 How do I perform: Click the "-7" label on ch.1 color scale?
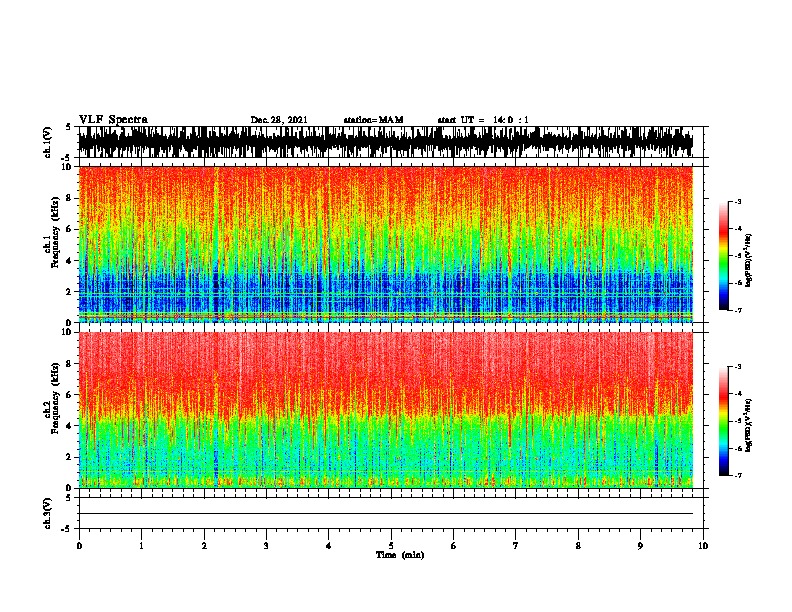pos(738,310)
